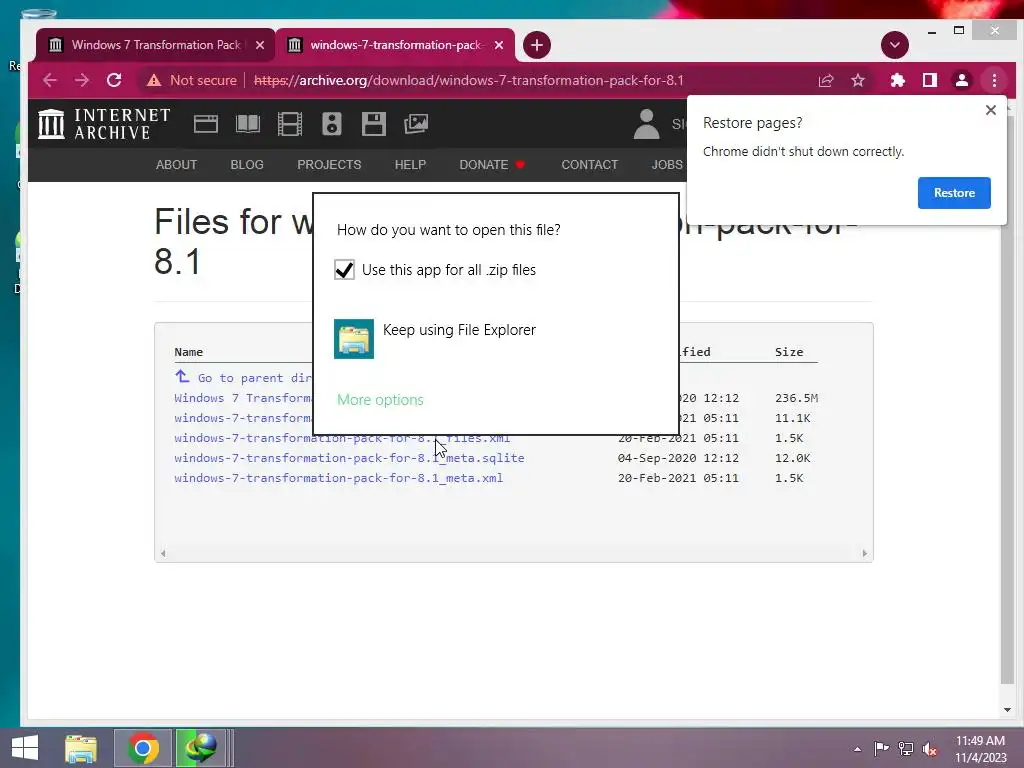
Task: Click the network tray icon
Action: tap(906, 748)
